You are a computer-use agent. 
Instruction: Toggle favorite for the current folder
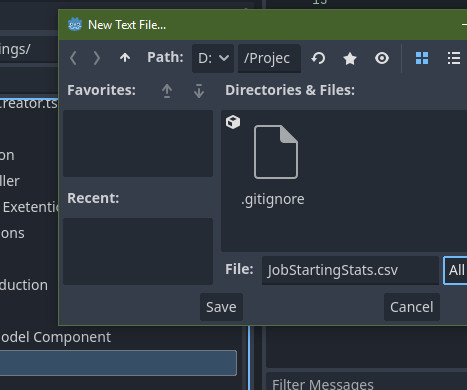click(350, 59)
